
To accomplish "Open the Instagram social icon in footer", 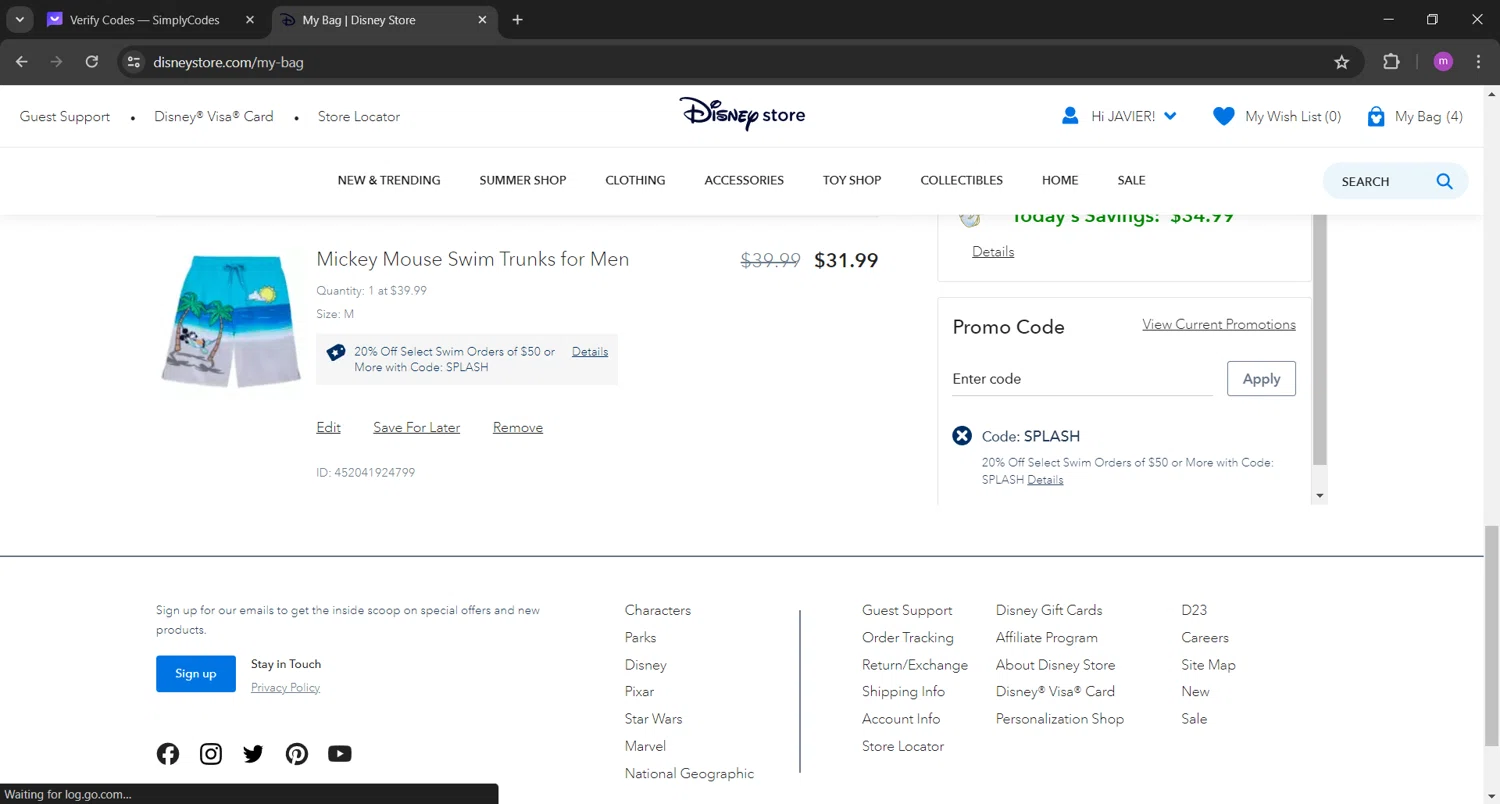I will (x=211, y=754).
